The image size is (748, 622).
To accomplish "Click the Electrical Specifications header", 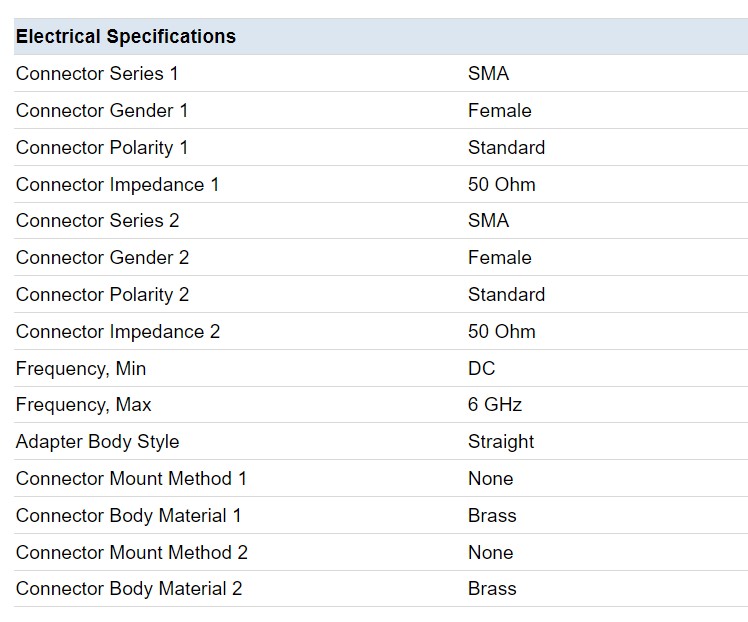I will pyautogui.click(x=126, y=37).
